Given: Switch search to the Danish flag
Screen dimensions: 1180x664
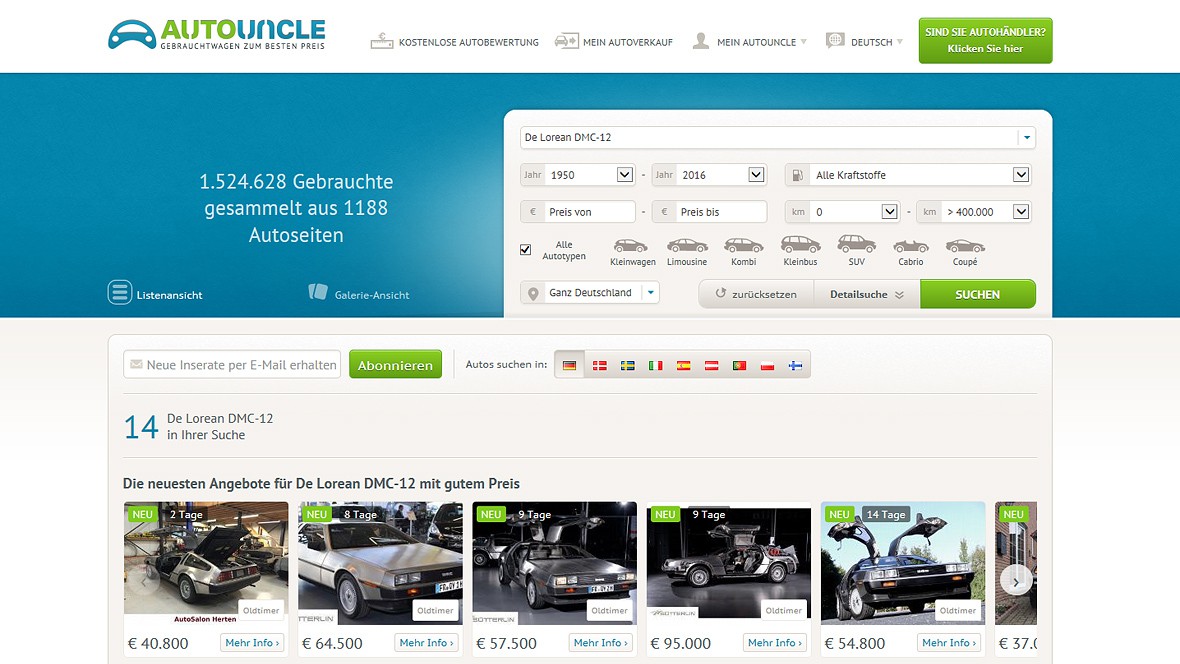Looking at the screenshot, I should point(600,365).
